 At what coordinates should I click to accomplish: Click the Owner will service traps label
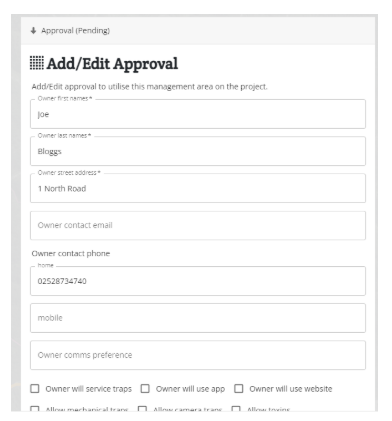[x=89, y=389]
